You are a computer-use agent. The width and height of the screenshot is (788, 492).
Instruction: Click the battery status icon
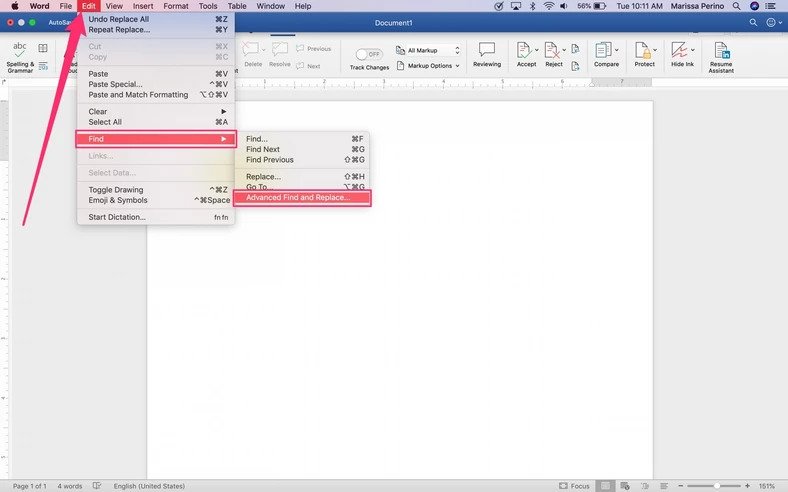click(600, 6)
